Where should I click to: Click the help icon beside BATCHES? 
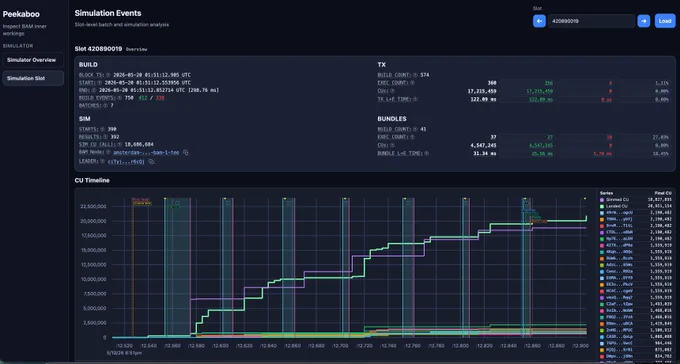(106, 105)
